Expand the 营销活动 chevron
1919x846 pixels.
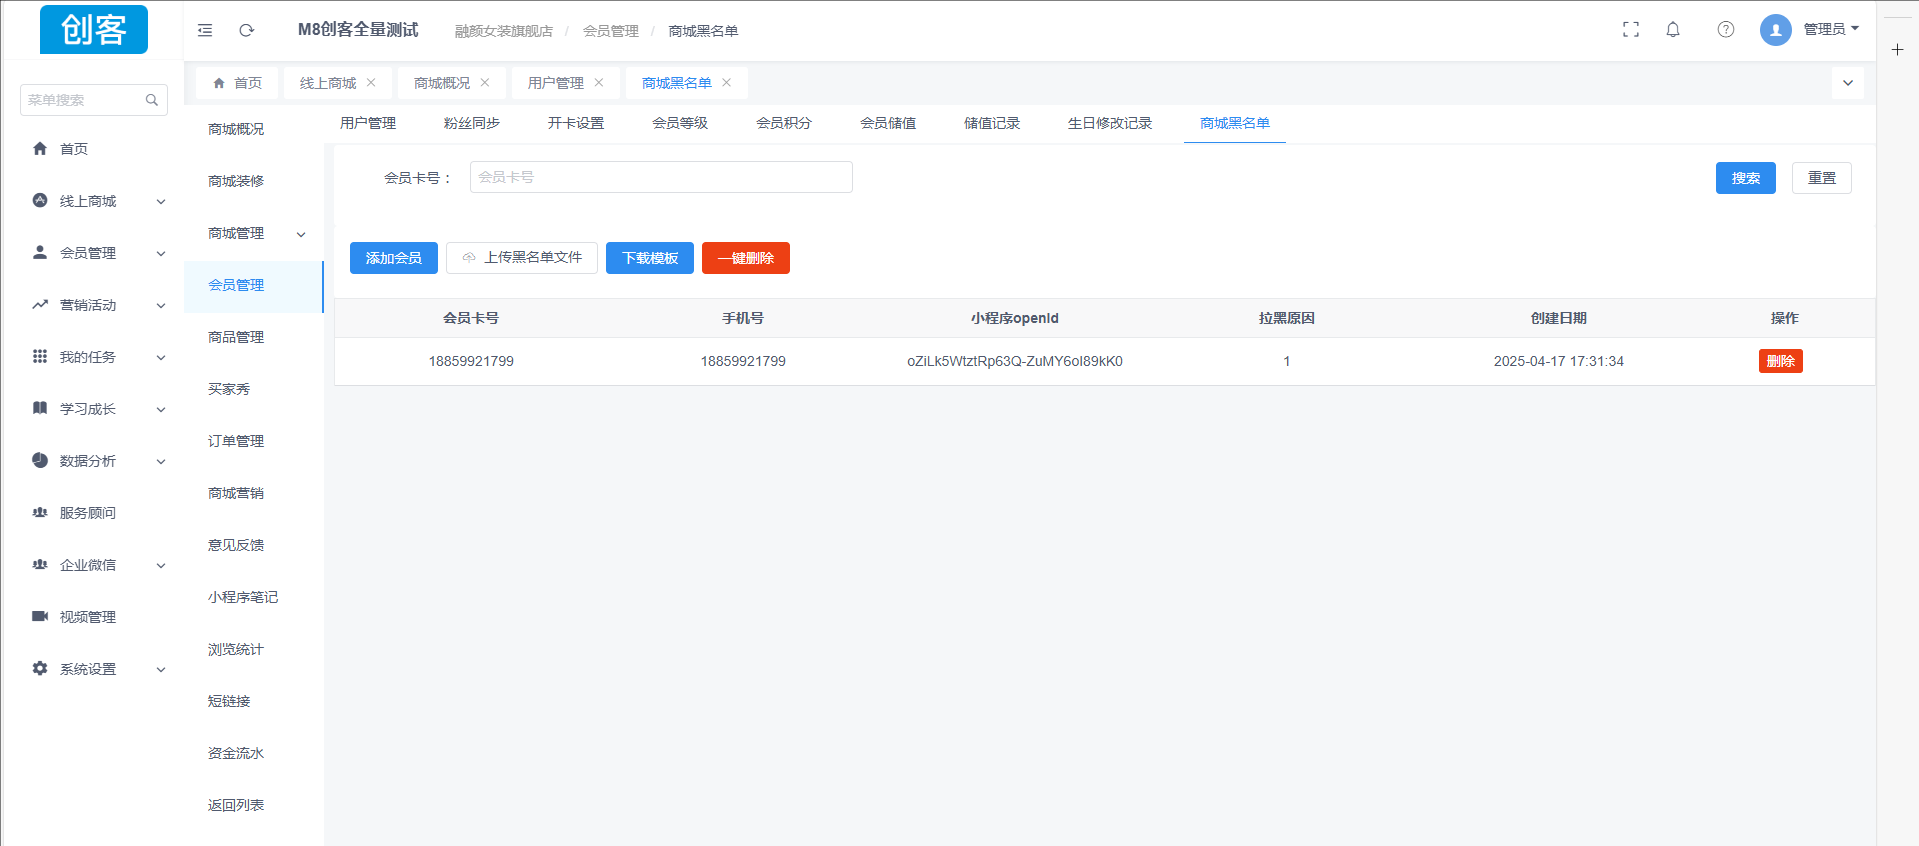click(x=161, y=306)
